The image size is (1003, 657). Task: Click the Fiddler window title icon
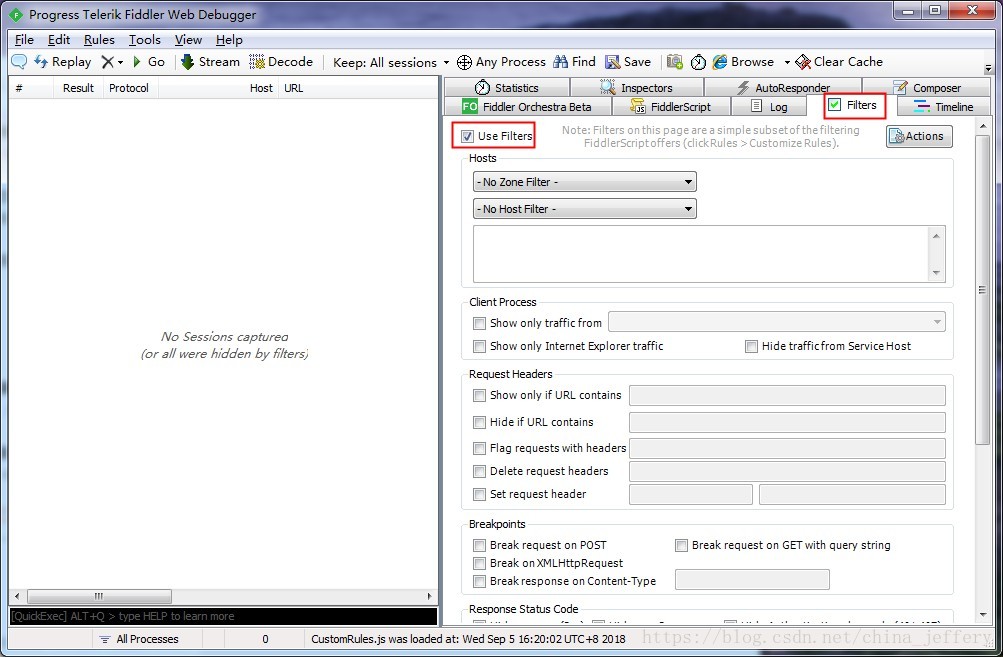16,15
